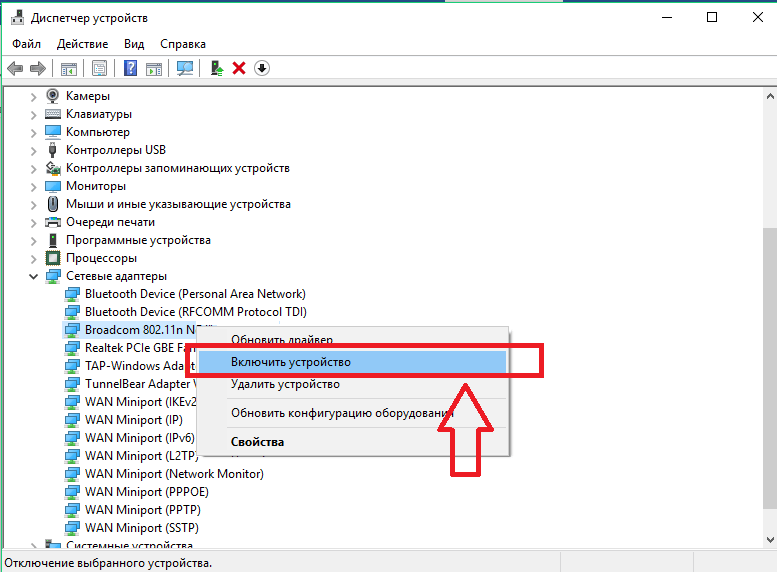
Task: Open the Действие menu
Action: pyautogui.click(x=82, y=44)
